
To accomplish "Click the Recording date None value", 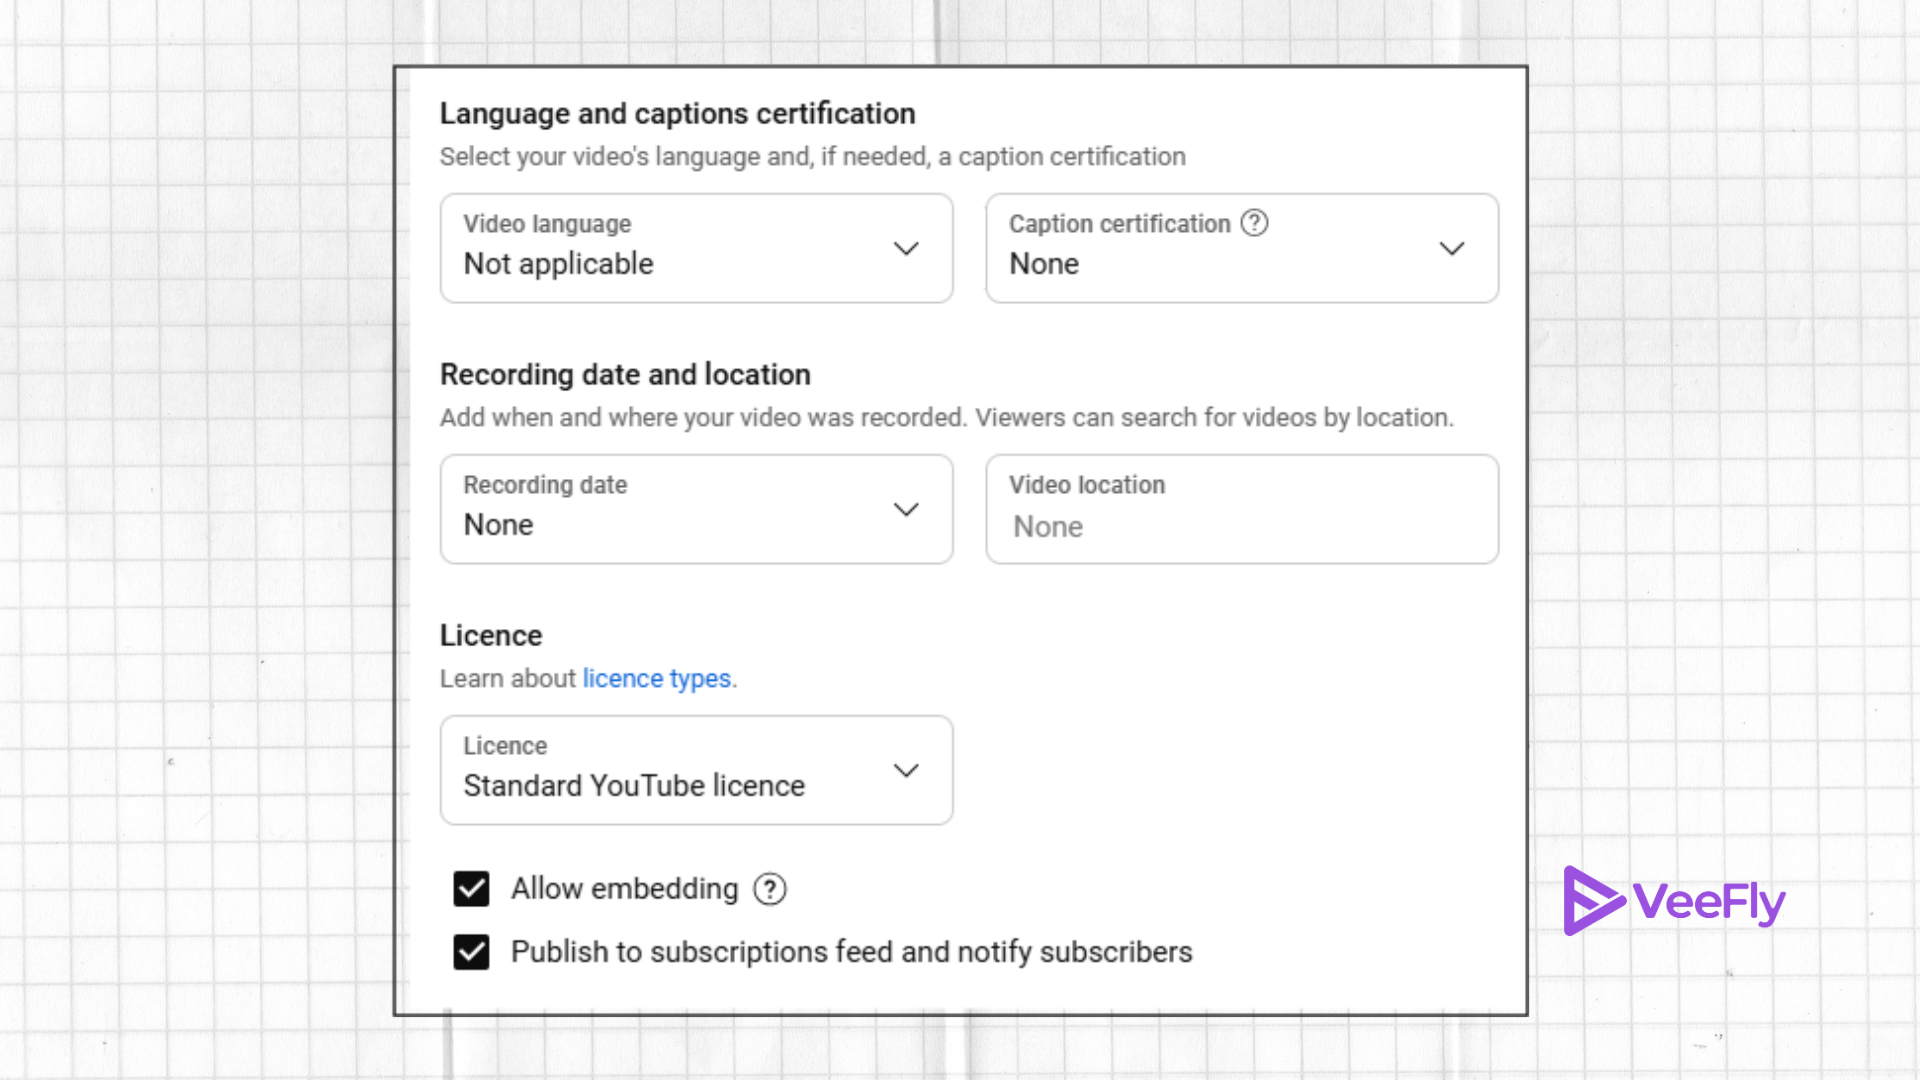I will (x=497, y=524).
